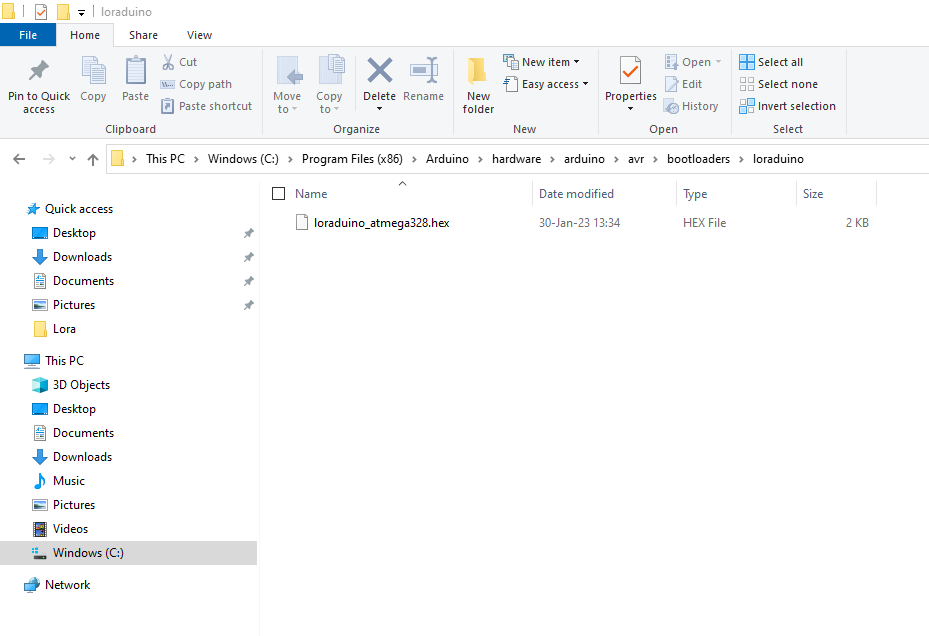The width and height of the screenshot is (929, 636).
Task: Click Paste shortcut in ribbon
Action: pos(206,106)
